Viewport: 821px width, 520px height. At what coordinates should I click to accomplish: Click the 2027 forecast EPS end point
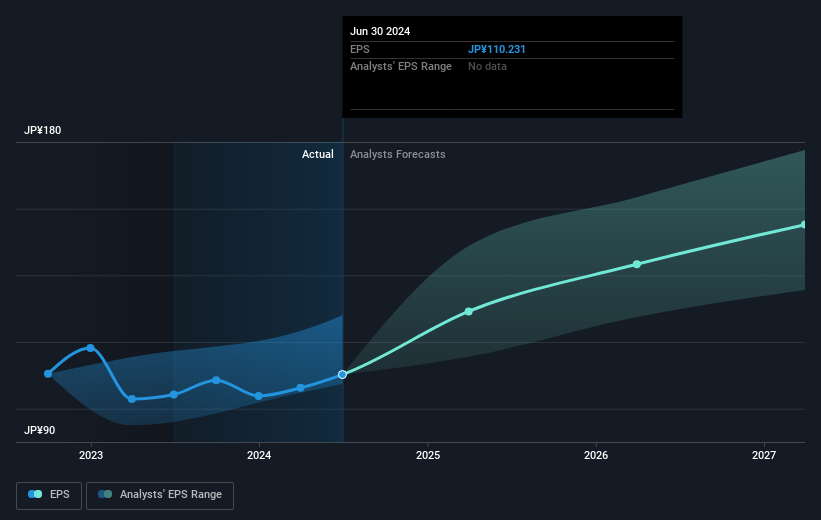[x=804, y=225]
